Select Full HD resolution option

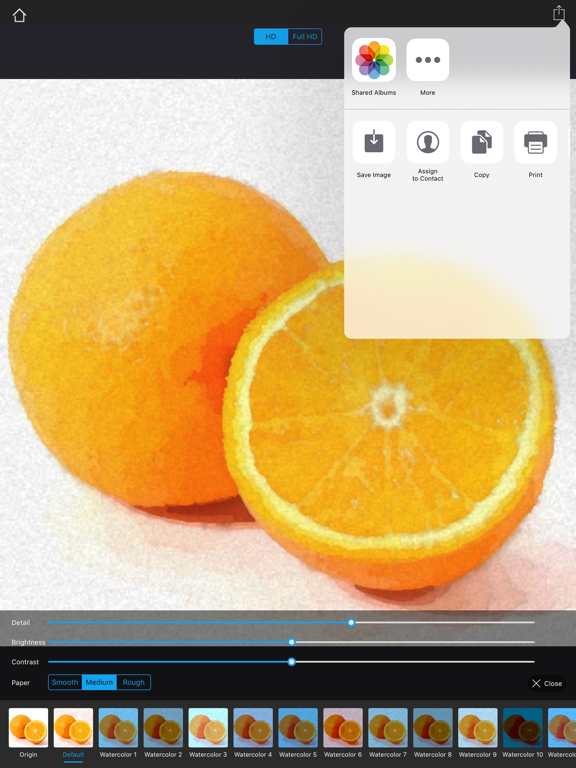305,37
